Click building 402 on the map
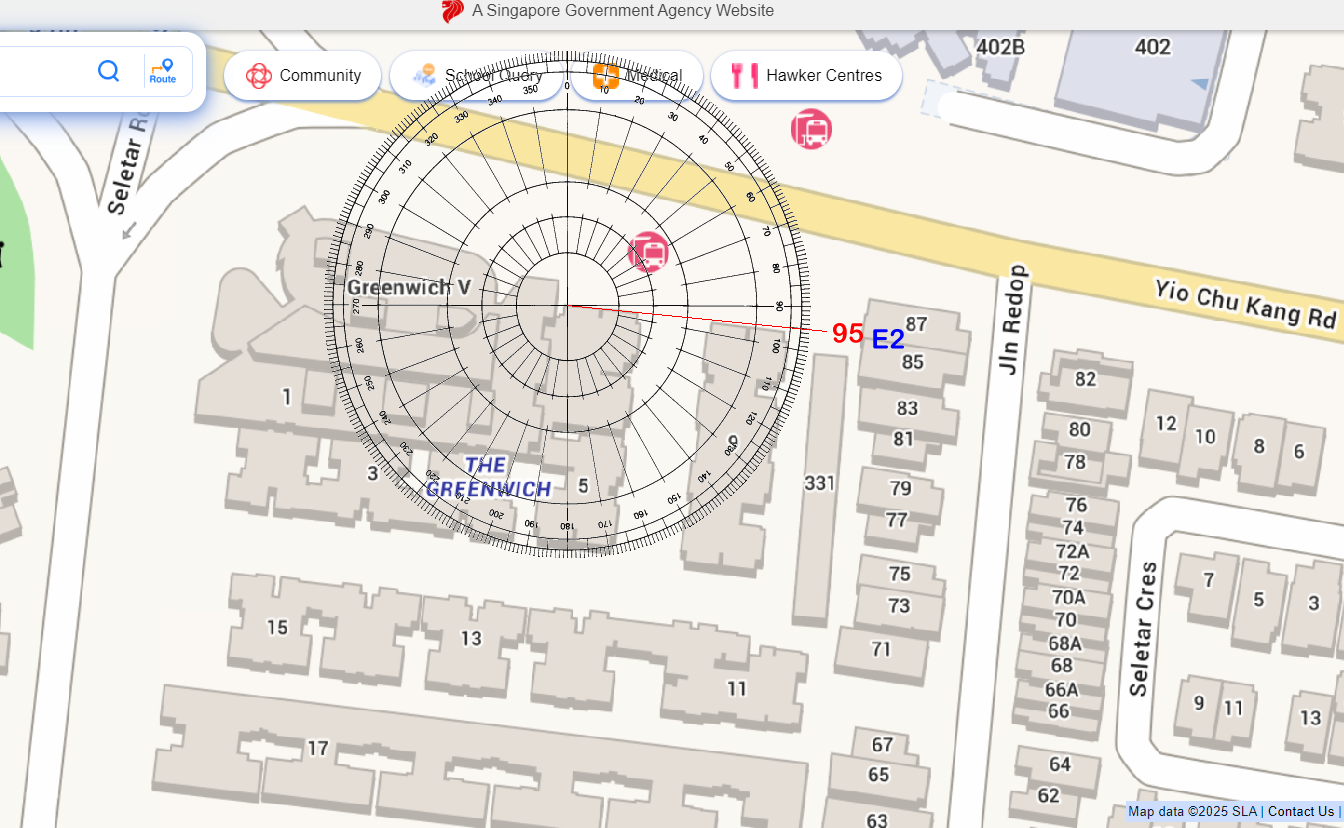 click(x=1152, y=47)
